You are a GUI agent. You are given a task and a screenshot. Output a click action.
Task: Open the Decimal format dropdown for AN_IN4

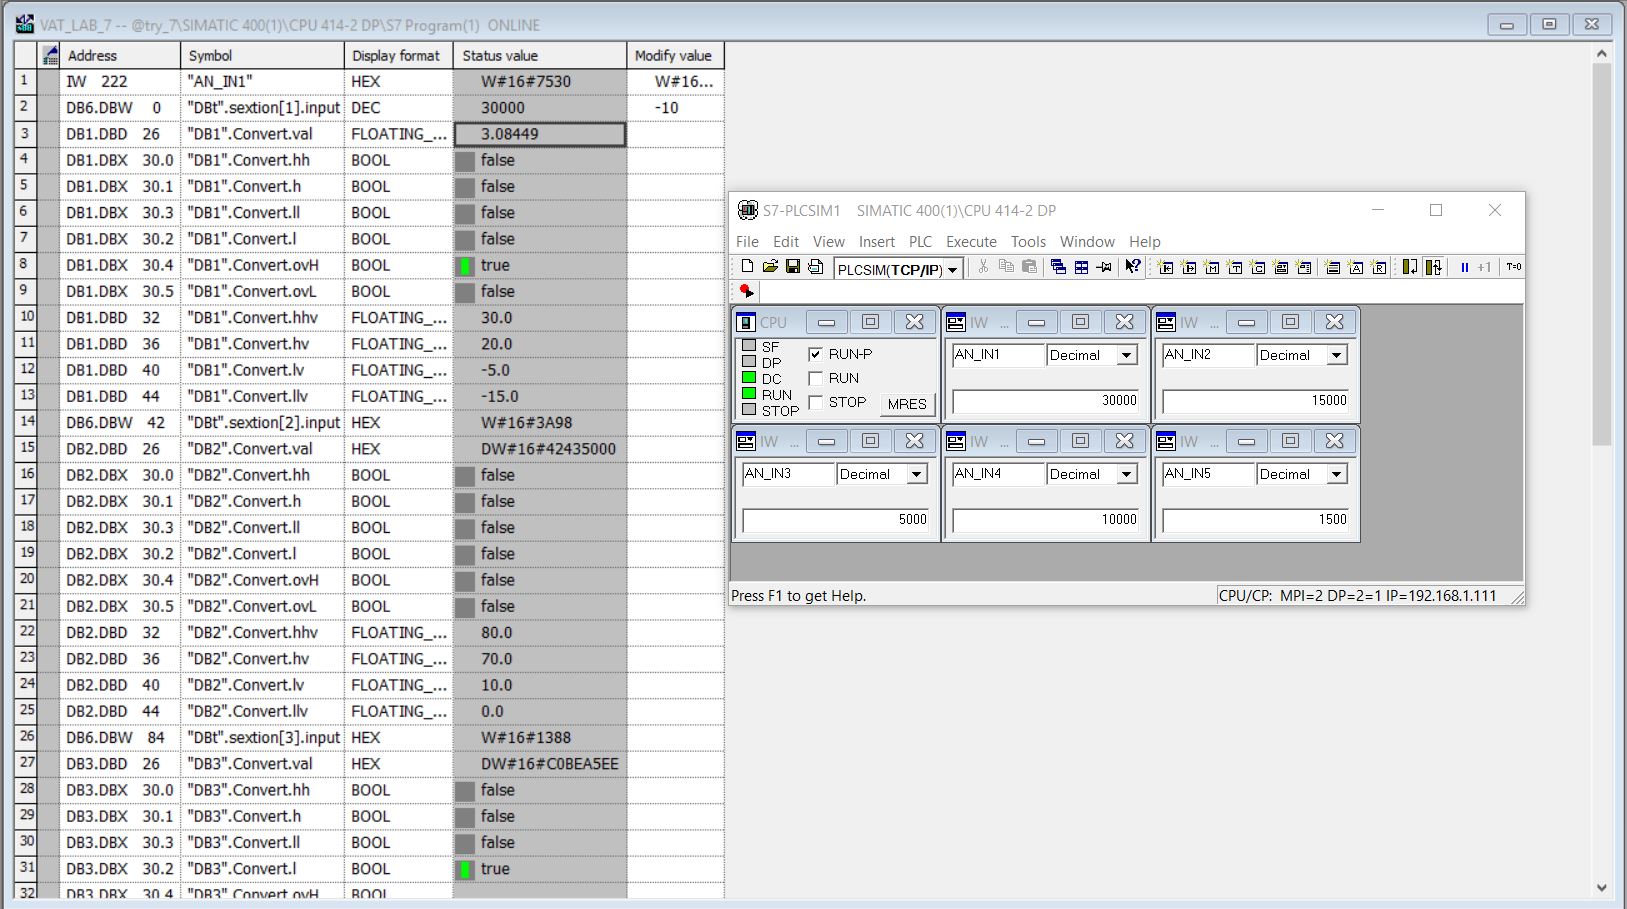click(x=1127, y=474)
